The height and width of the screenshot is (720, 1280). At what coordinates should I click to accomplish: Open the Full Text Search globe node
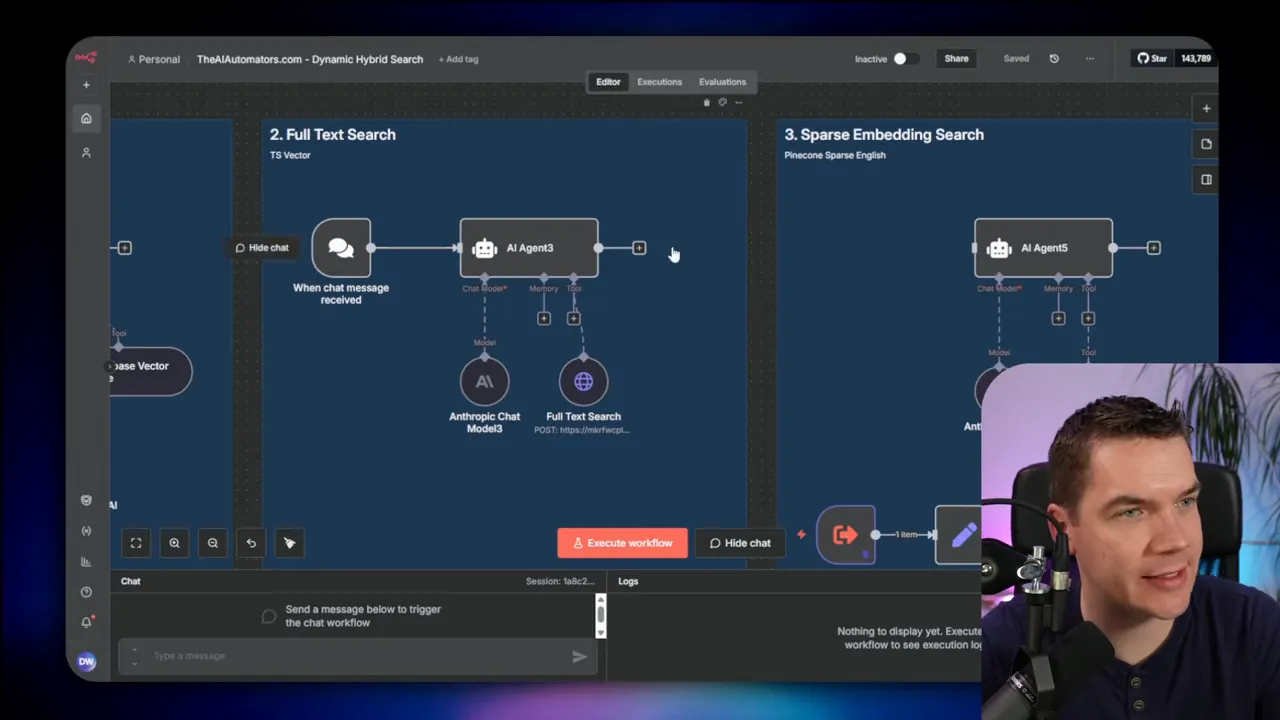pos(583,382)
